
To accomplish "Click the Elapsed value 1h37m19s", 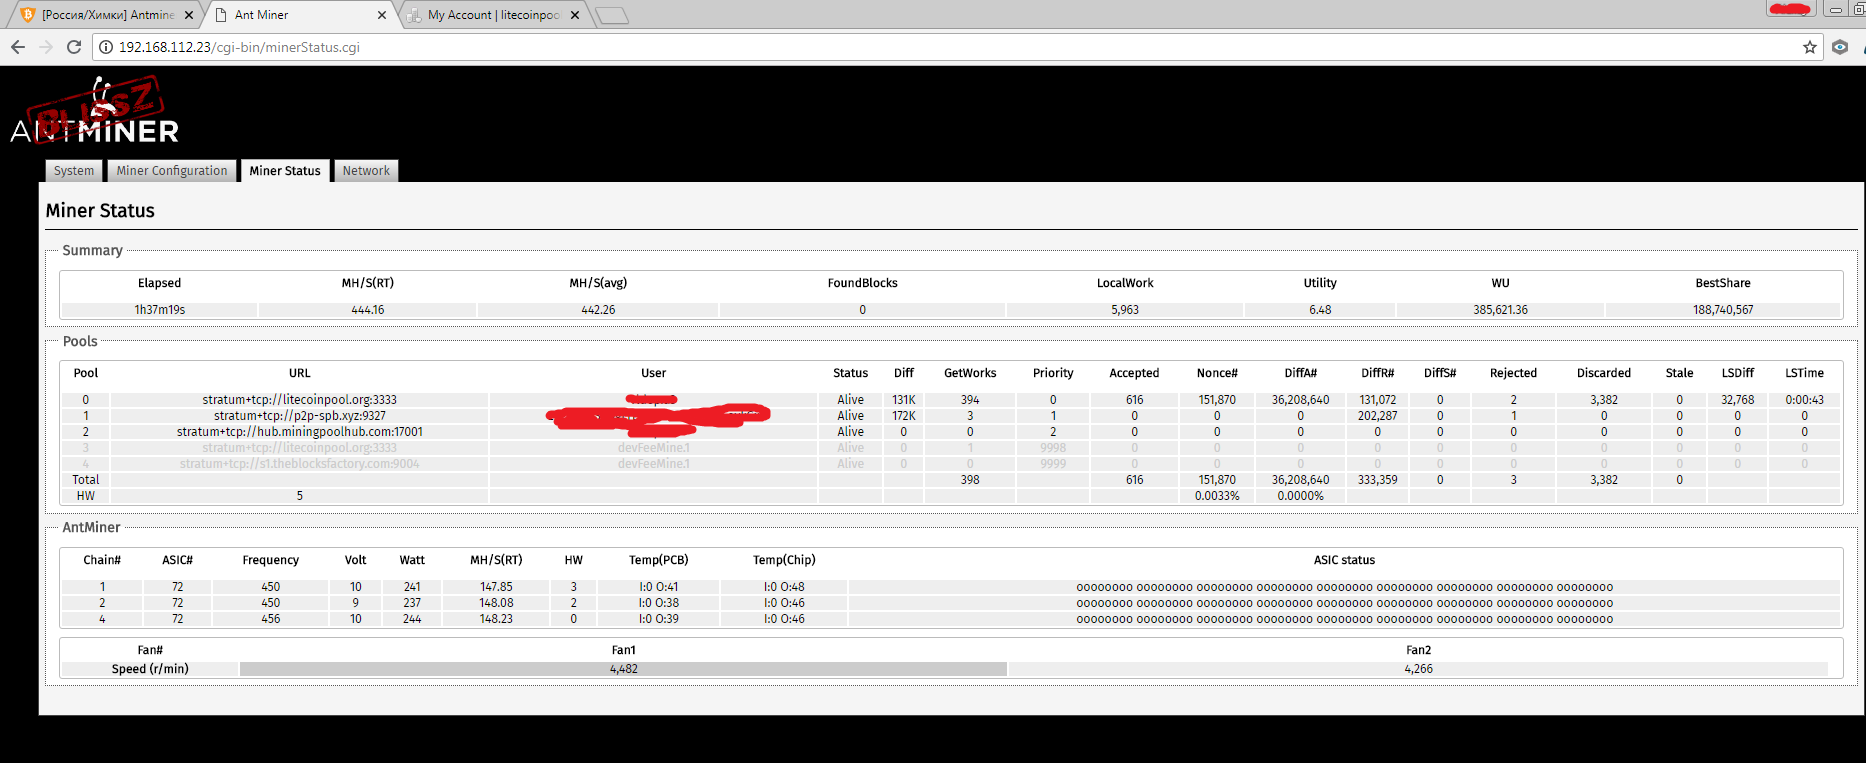I will pos(160,310).
